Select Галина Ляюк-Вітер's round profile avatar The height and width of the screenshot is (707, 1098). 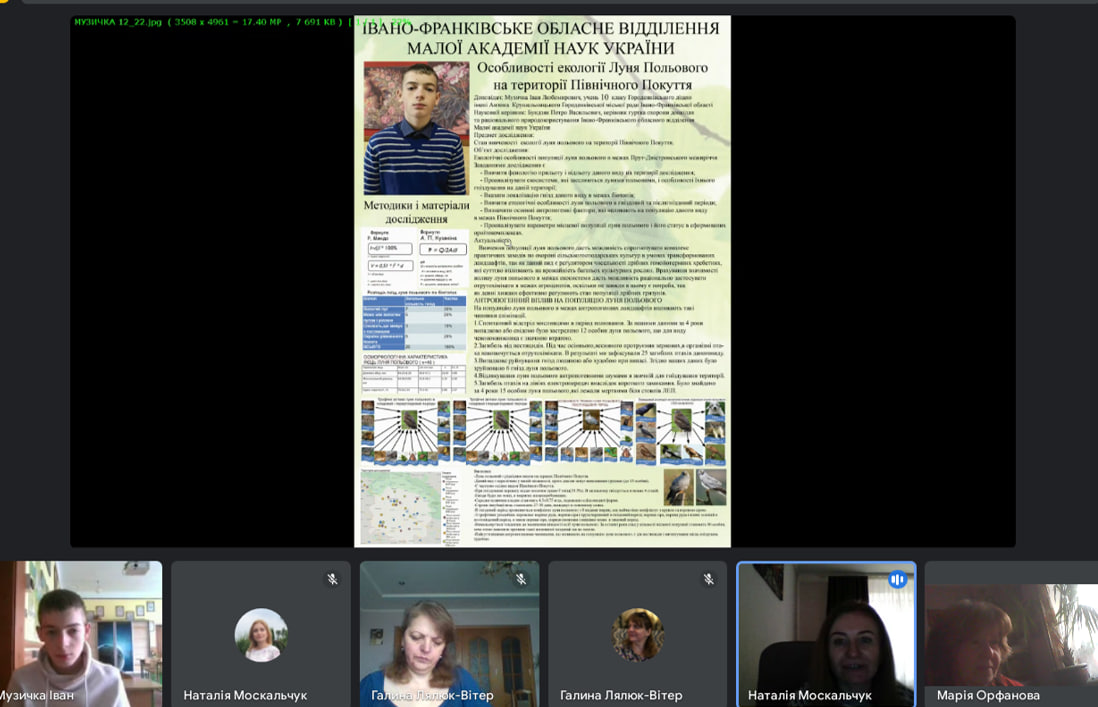tap(637, 635)
